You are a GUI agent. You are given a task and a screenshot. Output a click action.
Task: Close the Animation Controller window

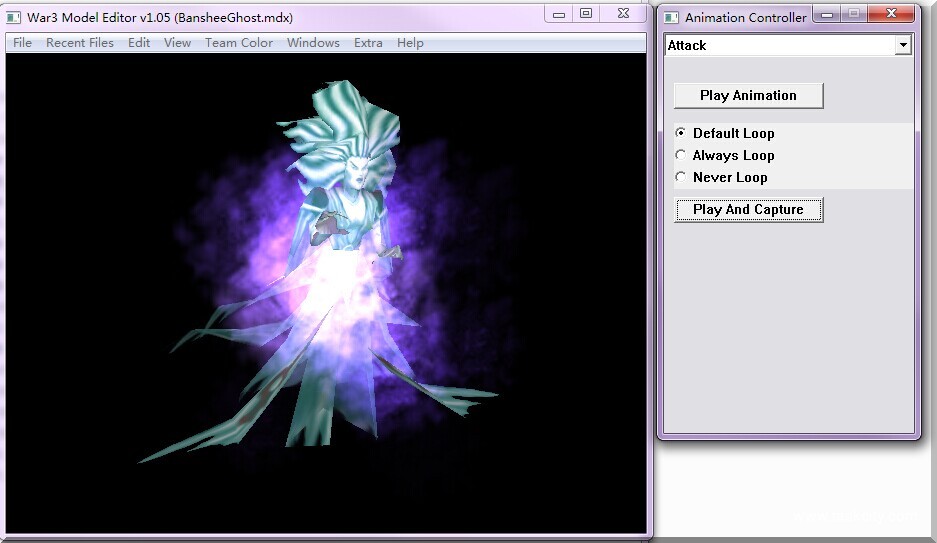click(889, 14)
